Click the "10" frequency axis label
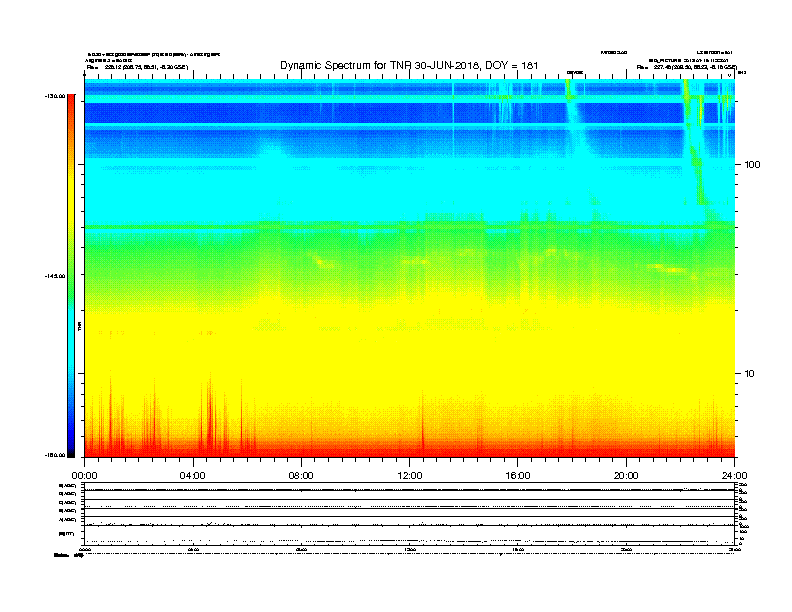This screenshot has height=612, width=792. [x=750, y=374]
